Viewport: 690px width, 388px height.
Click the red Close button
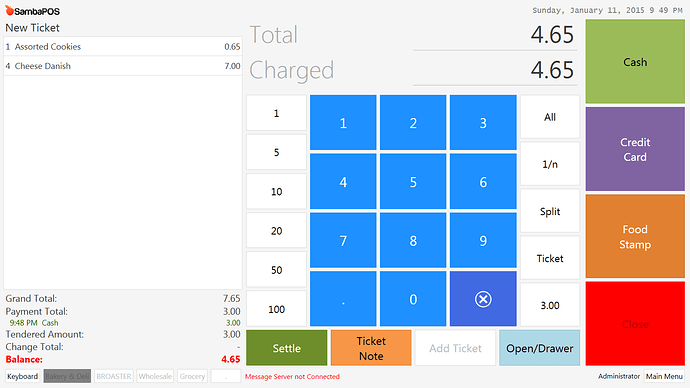(x=635, y=324)
